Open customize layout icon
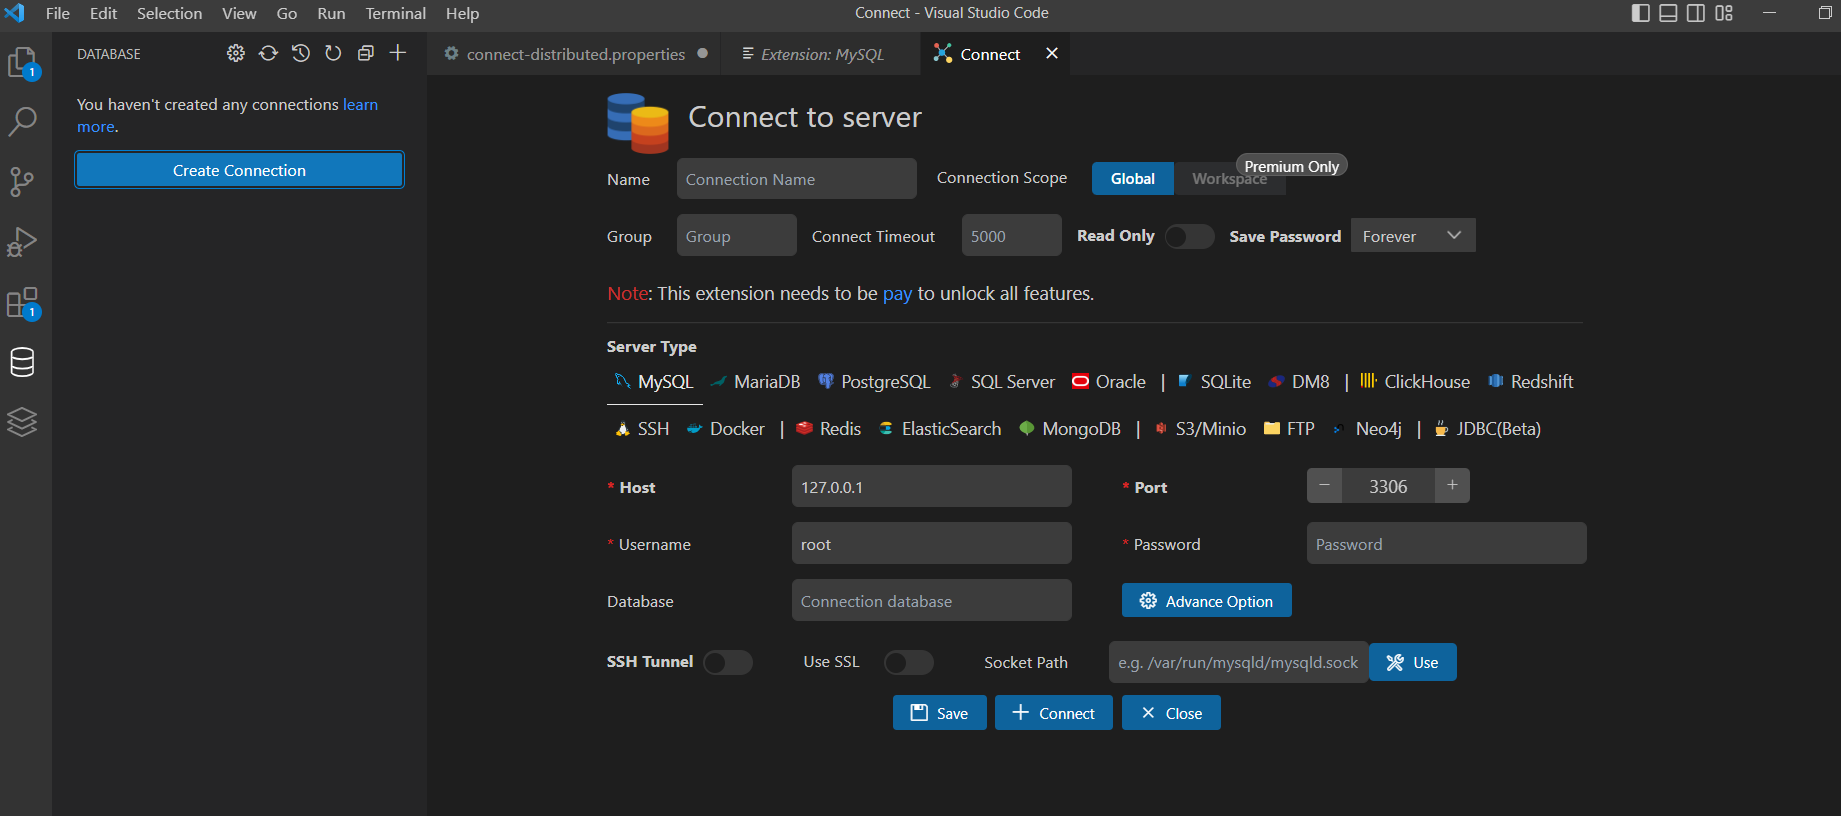 pyautogui.click(x=1724, y=13)
